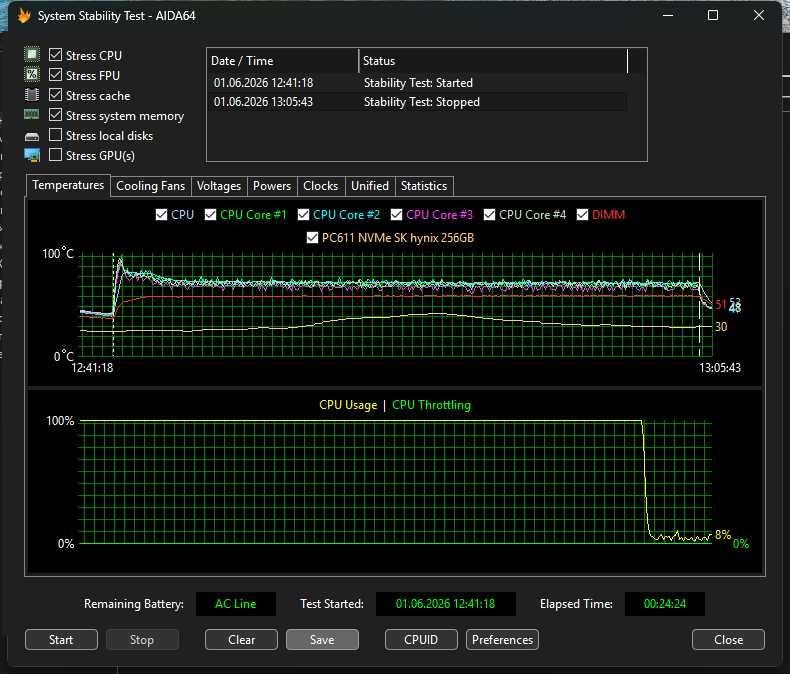Click the Status column header
This screenshot has width=790, height=674.
point(493,61)
